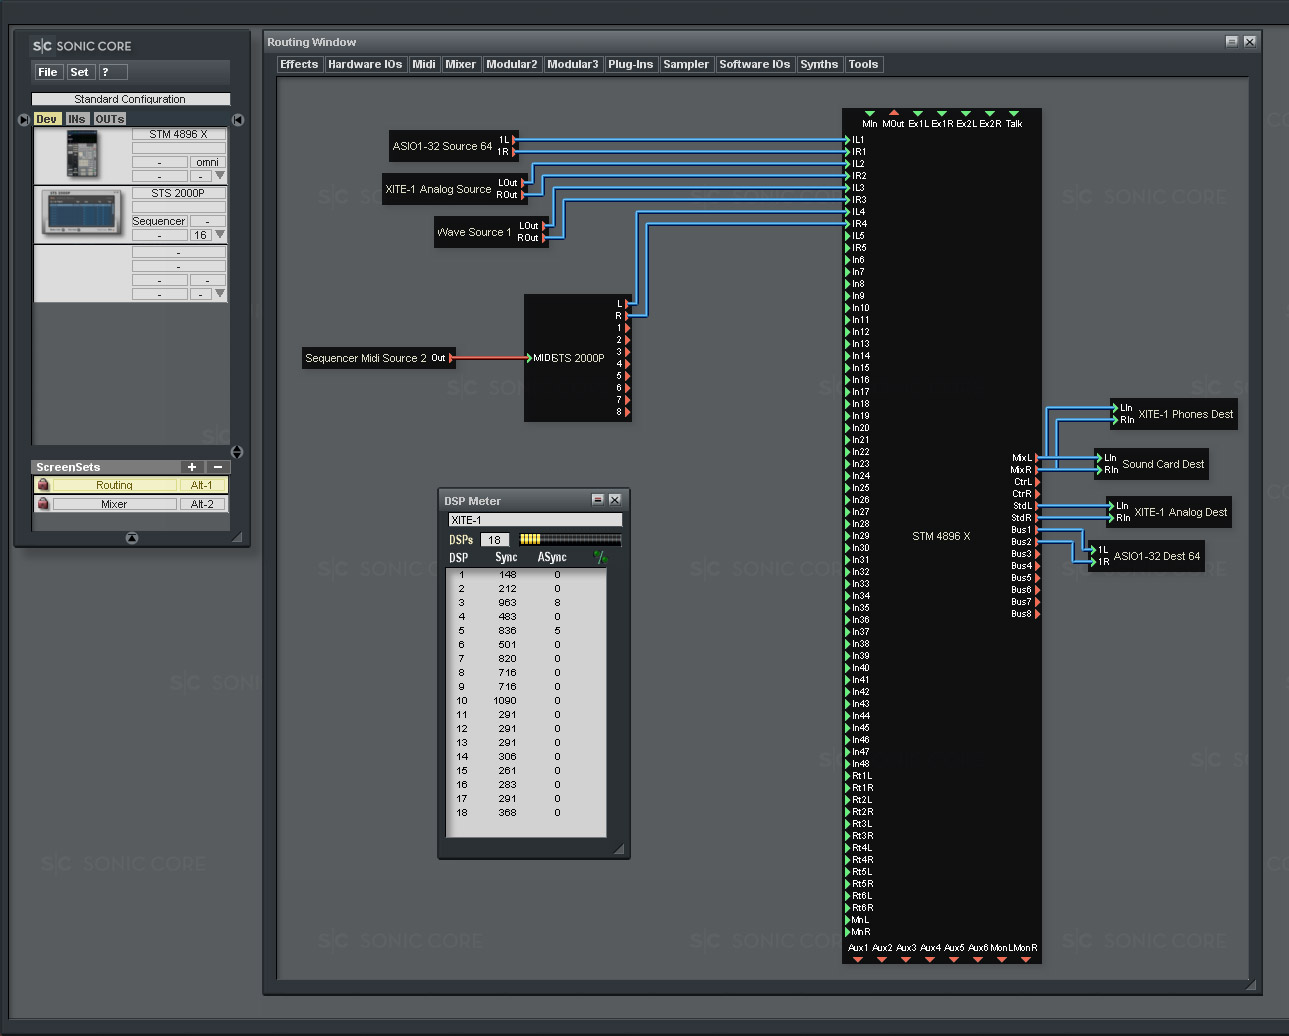
Task: Collapse the panel with the bottom arrow icon
Action: 132,538
